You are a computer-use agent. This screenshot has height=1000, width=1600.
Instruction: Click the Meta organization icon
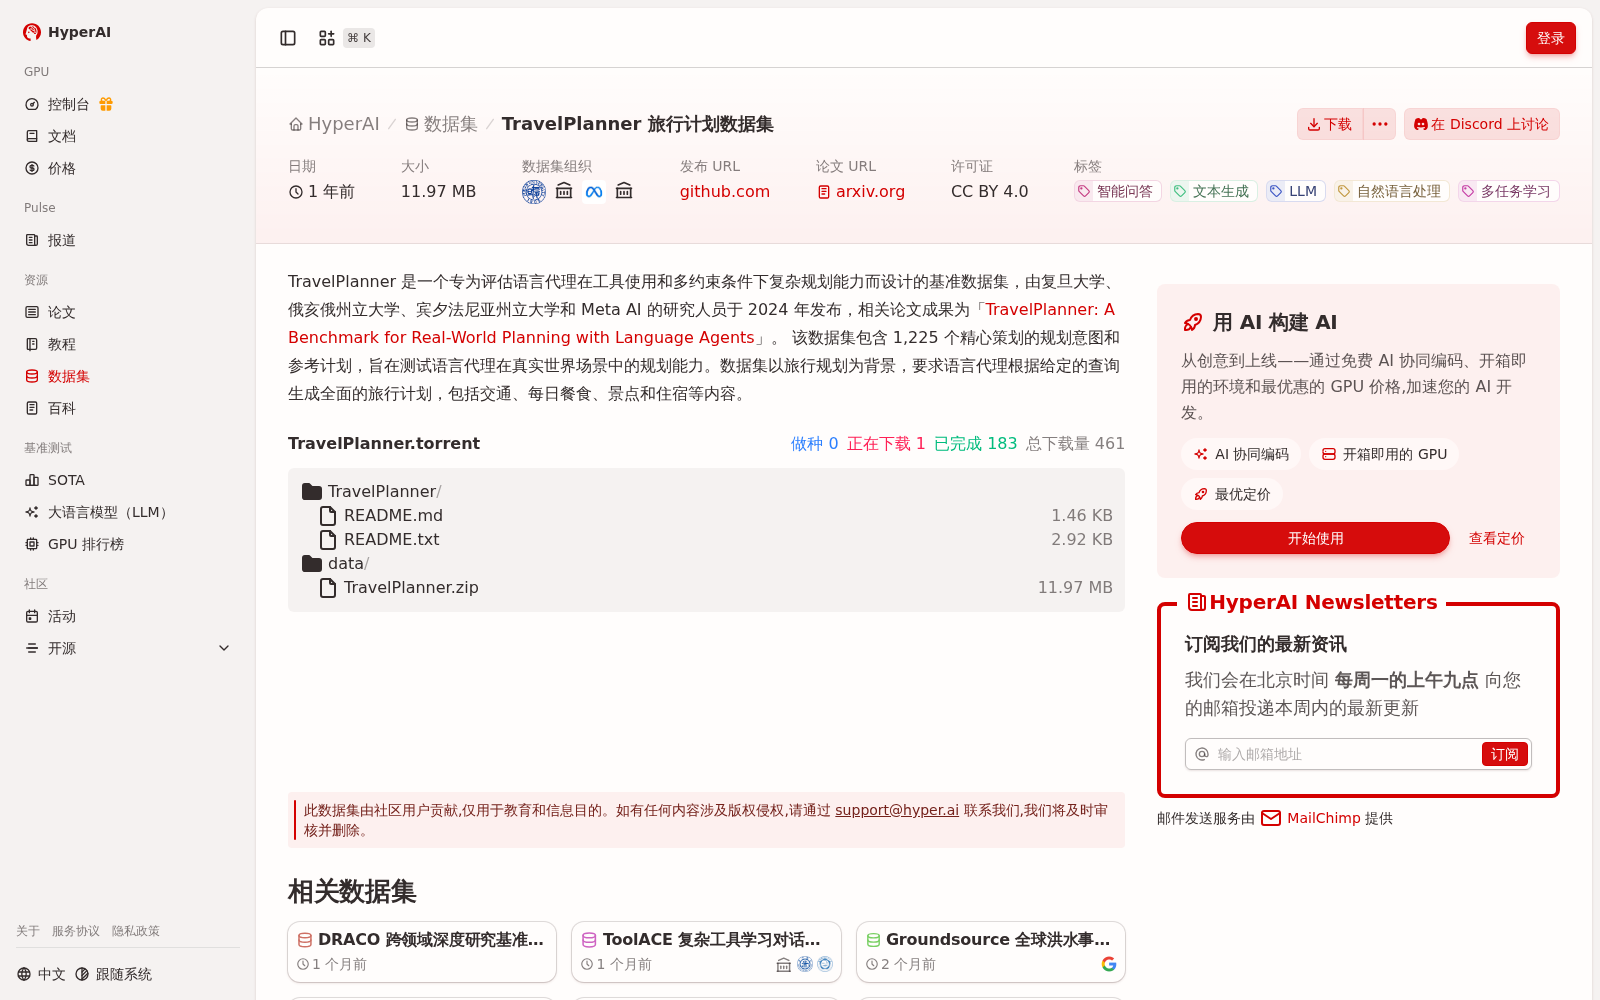(594, 191)
